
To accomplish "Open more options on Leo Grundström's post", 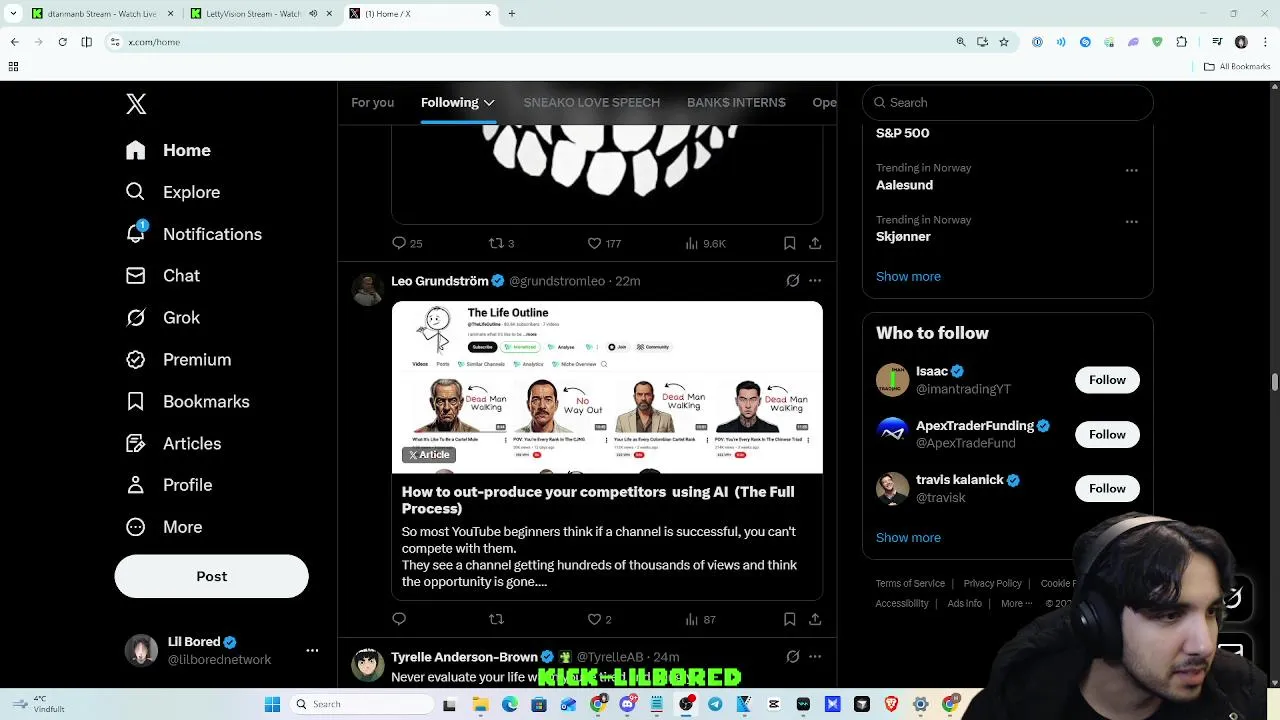I will 815,281.
